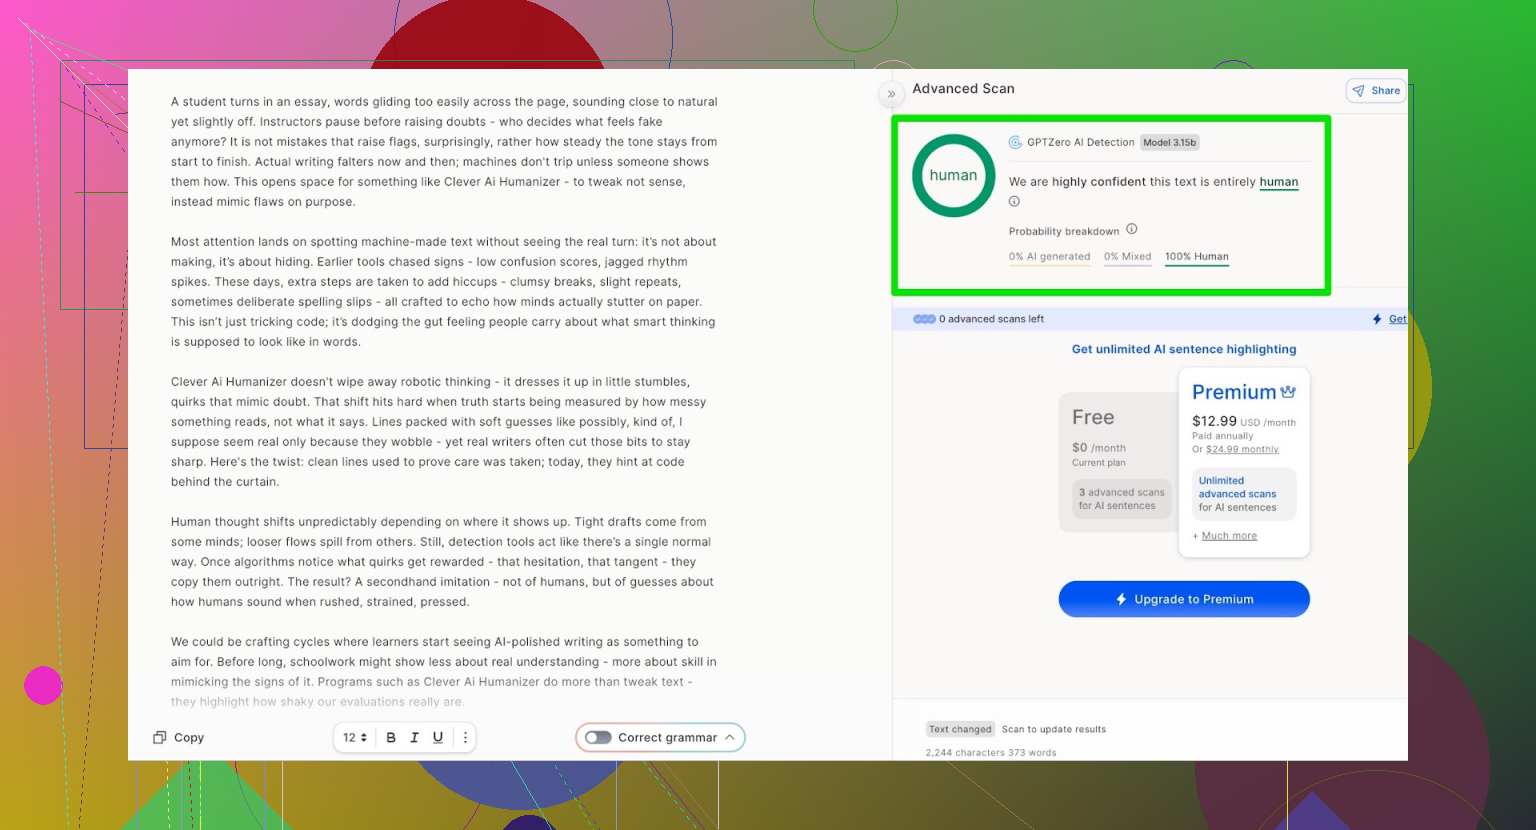
Task: Select the 0% AI generated breakdown tab
Action: (1049, 257)
